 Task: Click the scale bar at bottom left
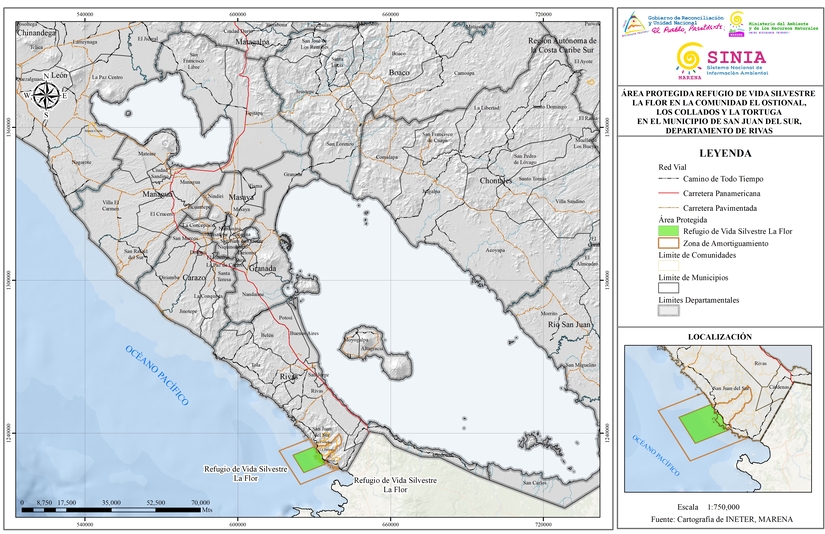point(115,510)
